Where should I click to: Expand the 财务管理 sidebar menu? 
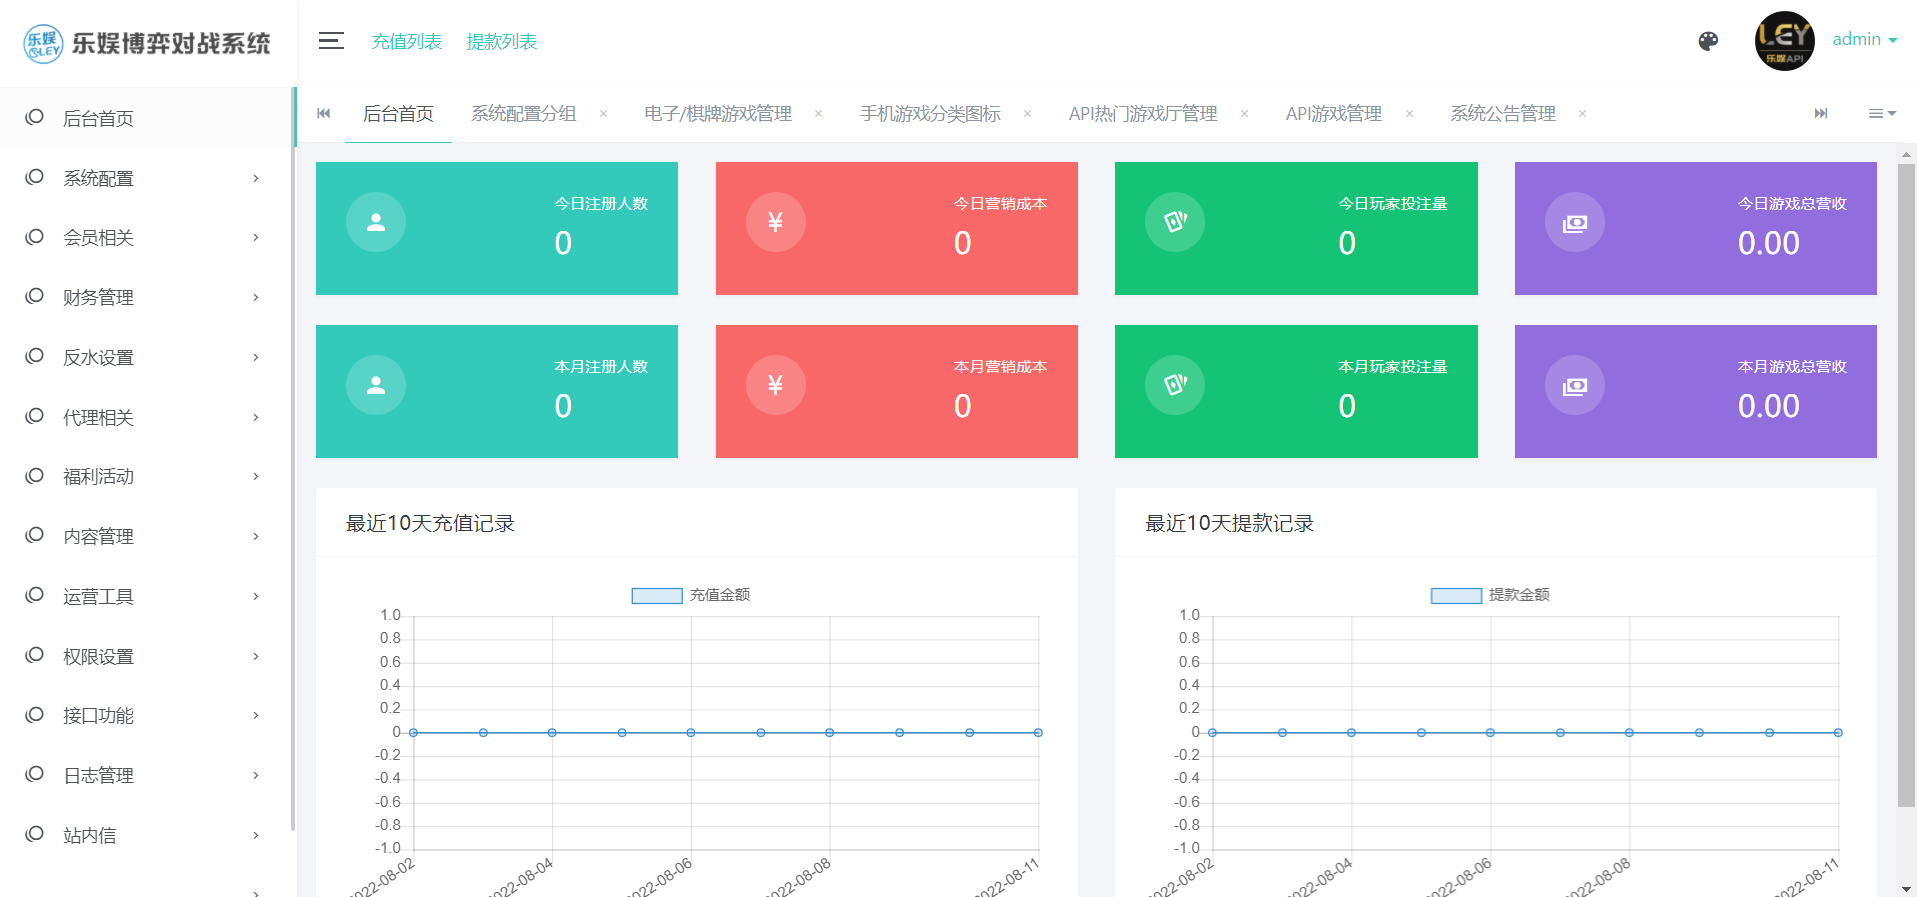click(145, 297)
